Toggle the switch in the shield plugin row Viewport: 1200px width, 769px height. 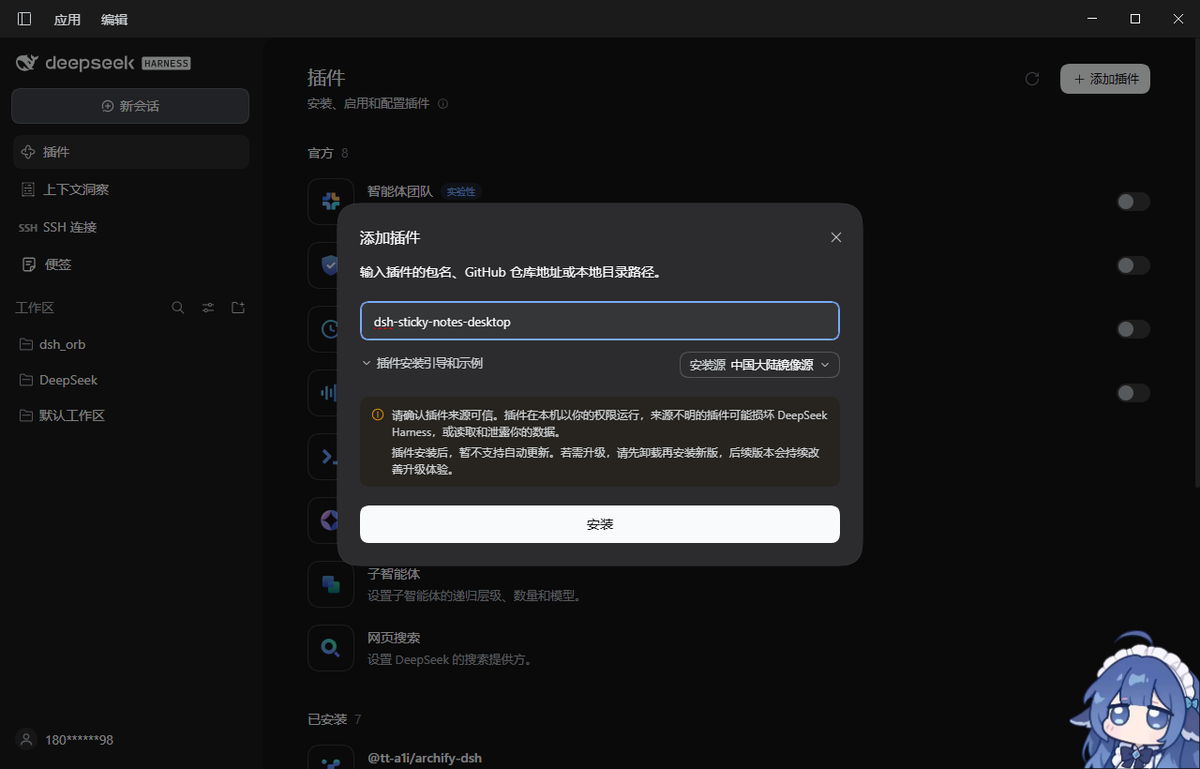(x=1133, y=265)
